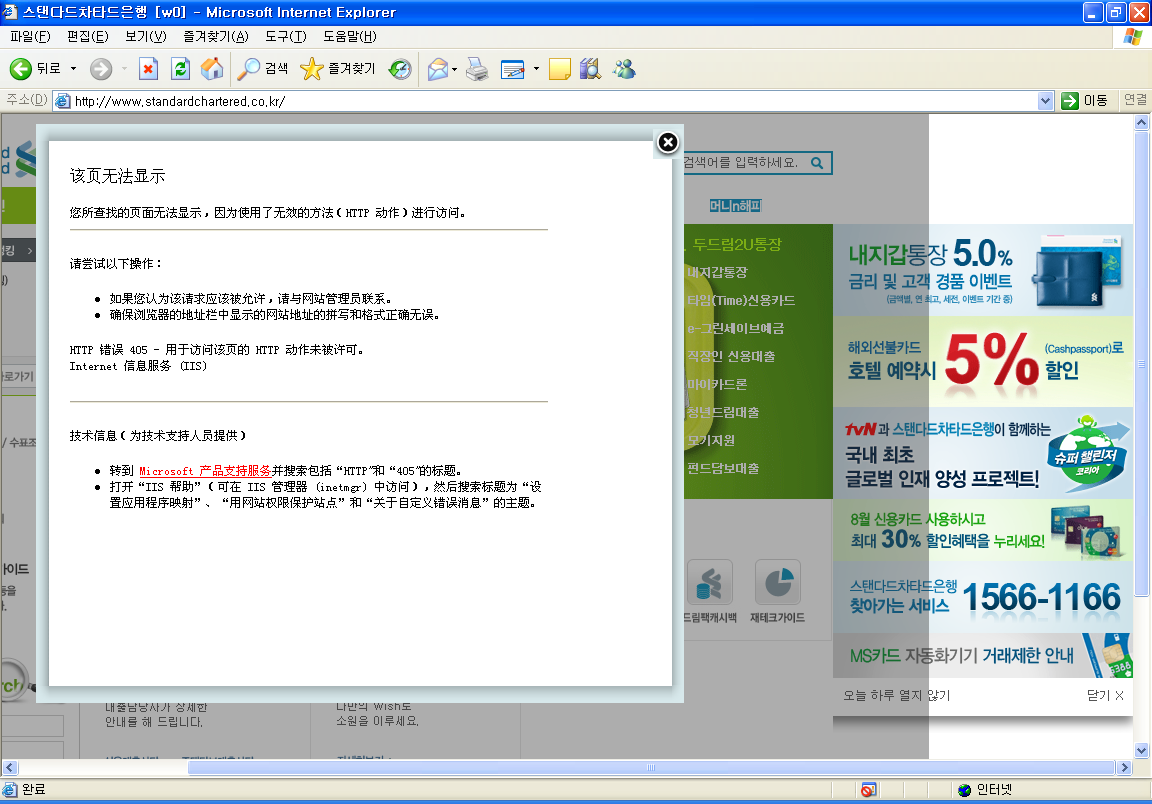This screenshot has width=1152, height=804.
Task: Open the 모기지원 menu item
Action: 710,440
